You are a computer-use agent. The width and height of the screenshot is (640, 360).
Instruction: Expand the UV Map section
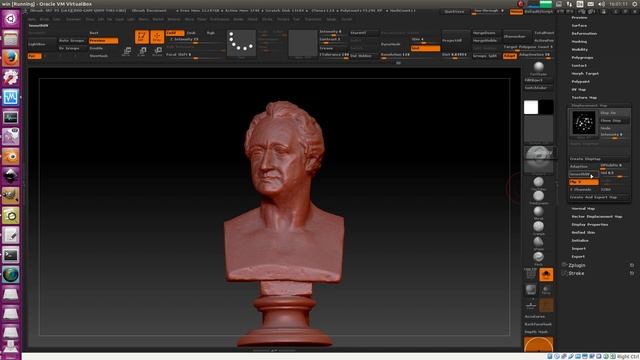579,90
